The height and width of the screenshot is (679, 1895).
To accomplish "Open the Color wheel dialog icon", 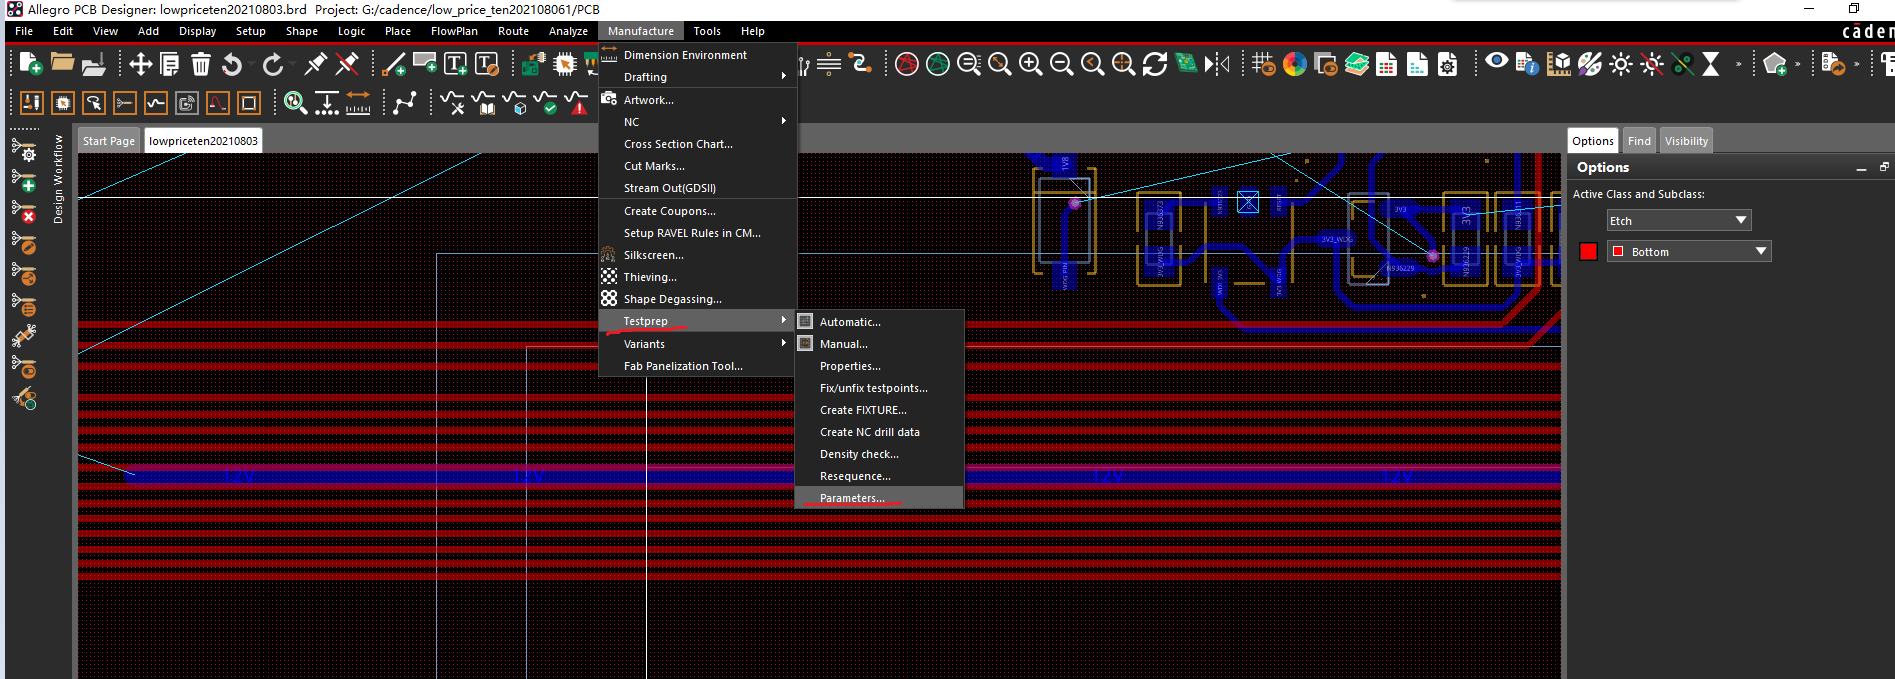I will tap(1295, 65).
